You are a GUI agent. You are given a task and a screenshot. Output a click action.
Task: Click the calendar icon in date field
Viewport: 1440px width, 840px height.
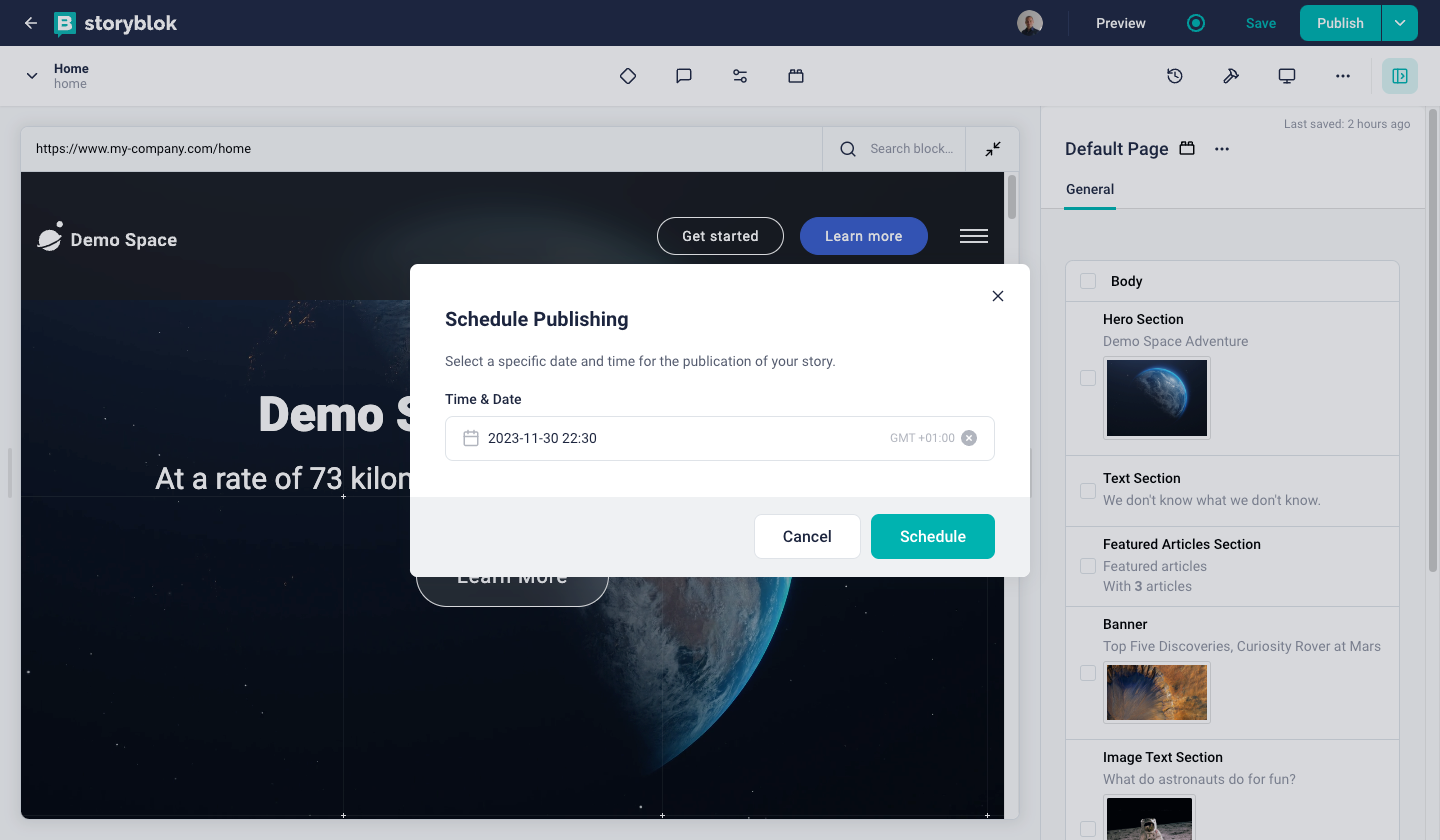471,438
